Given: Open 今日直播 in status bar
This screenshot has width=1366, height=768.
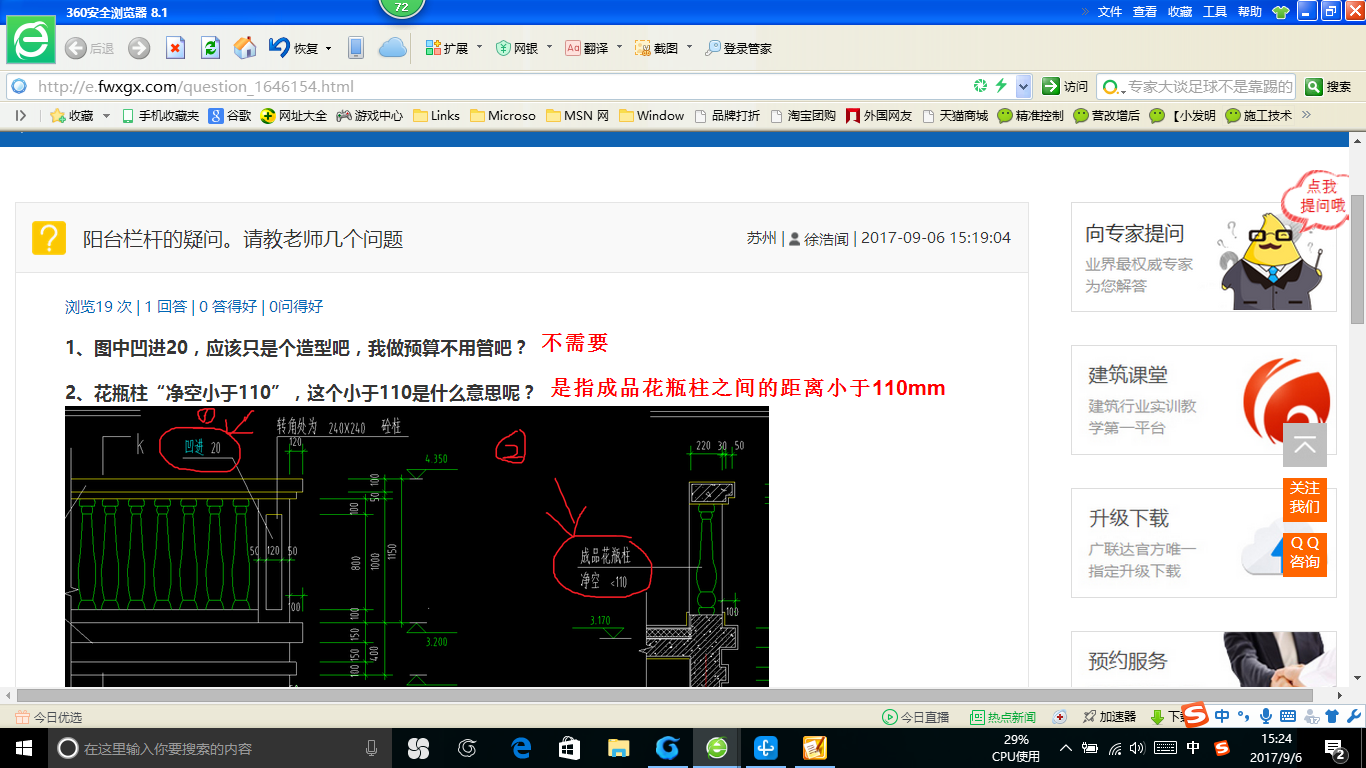Looking at the screenshot, I should pos(915,717).
